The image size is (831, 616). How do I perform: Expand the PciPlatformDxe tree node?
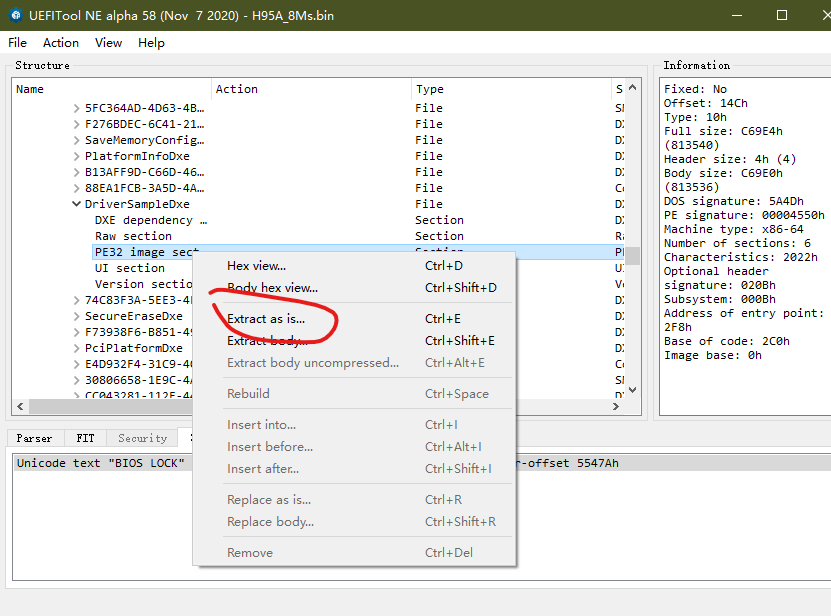77,348
